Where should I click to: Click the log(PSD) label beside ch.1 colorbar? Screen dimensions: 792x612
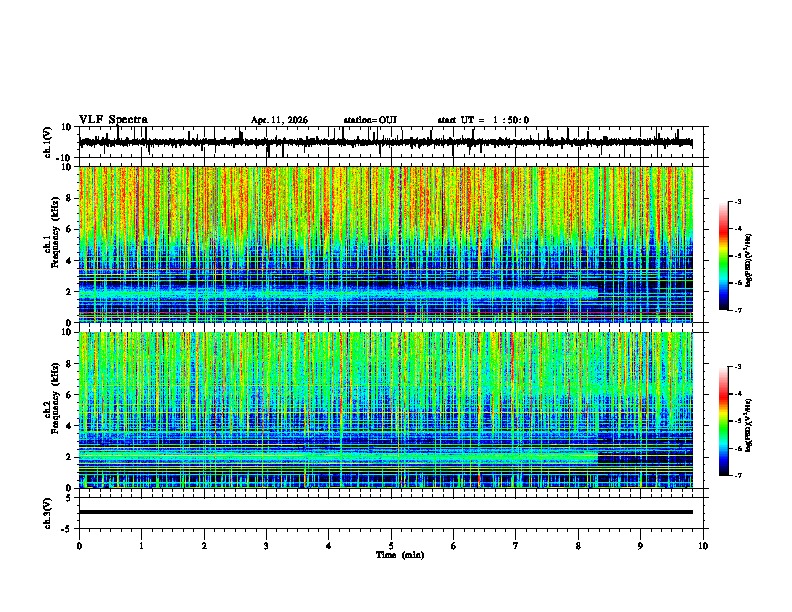coord(749,260)
